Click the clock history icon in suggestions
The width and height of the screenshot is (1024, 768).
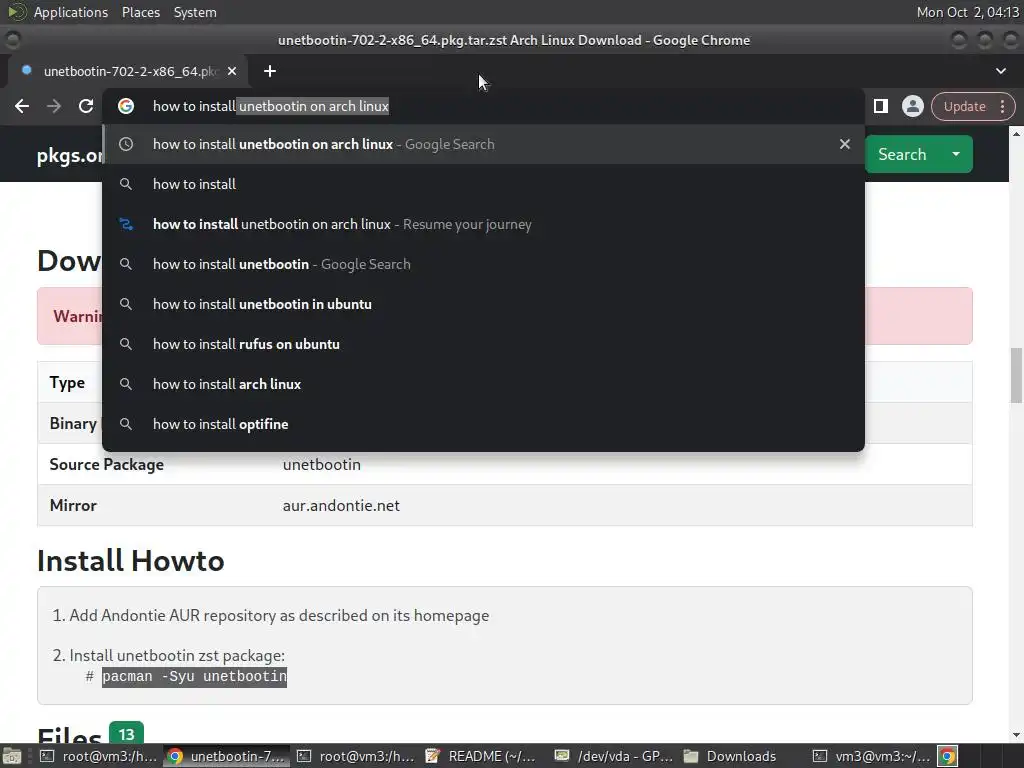[126, 144]
